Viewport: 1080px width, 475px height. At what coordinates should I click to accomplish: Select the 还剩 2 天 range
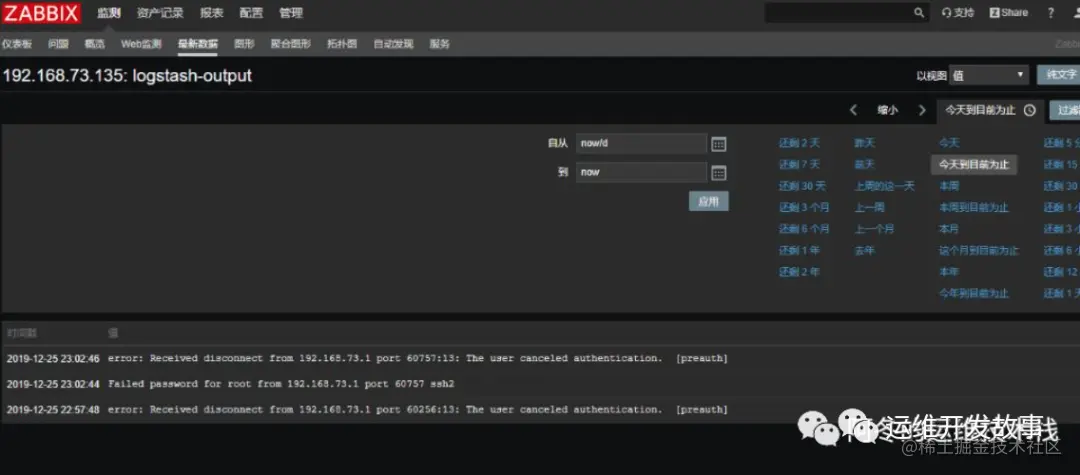coord(800,143)
